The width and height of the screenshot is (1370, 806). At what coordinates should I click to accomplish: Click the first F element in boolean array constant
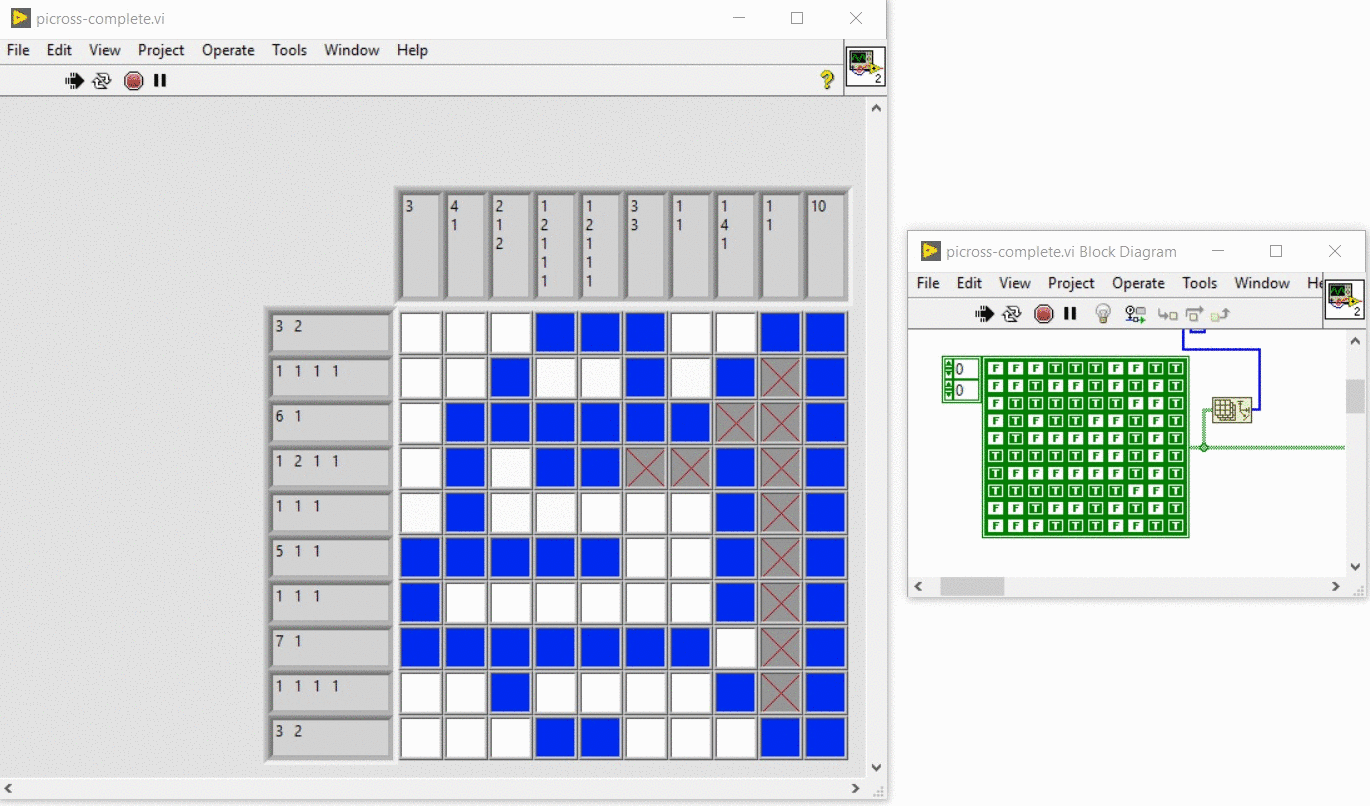995,368
